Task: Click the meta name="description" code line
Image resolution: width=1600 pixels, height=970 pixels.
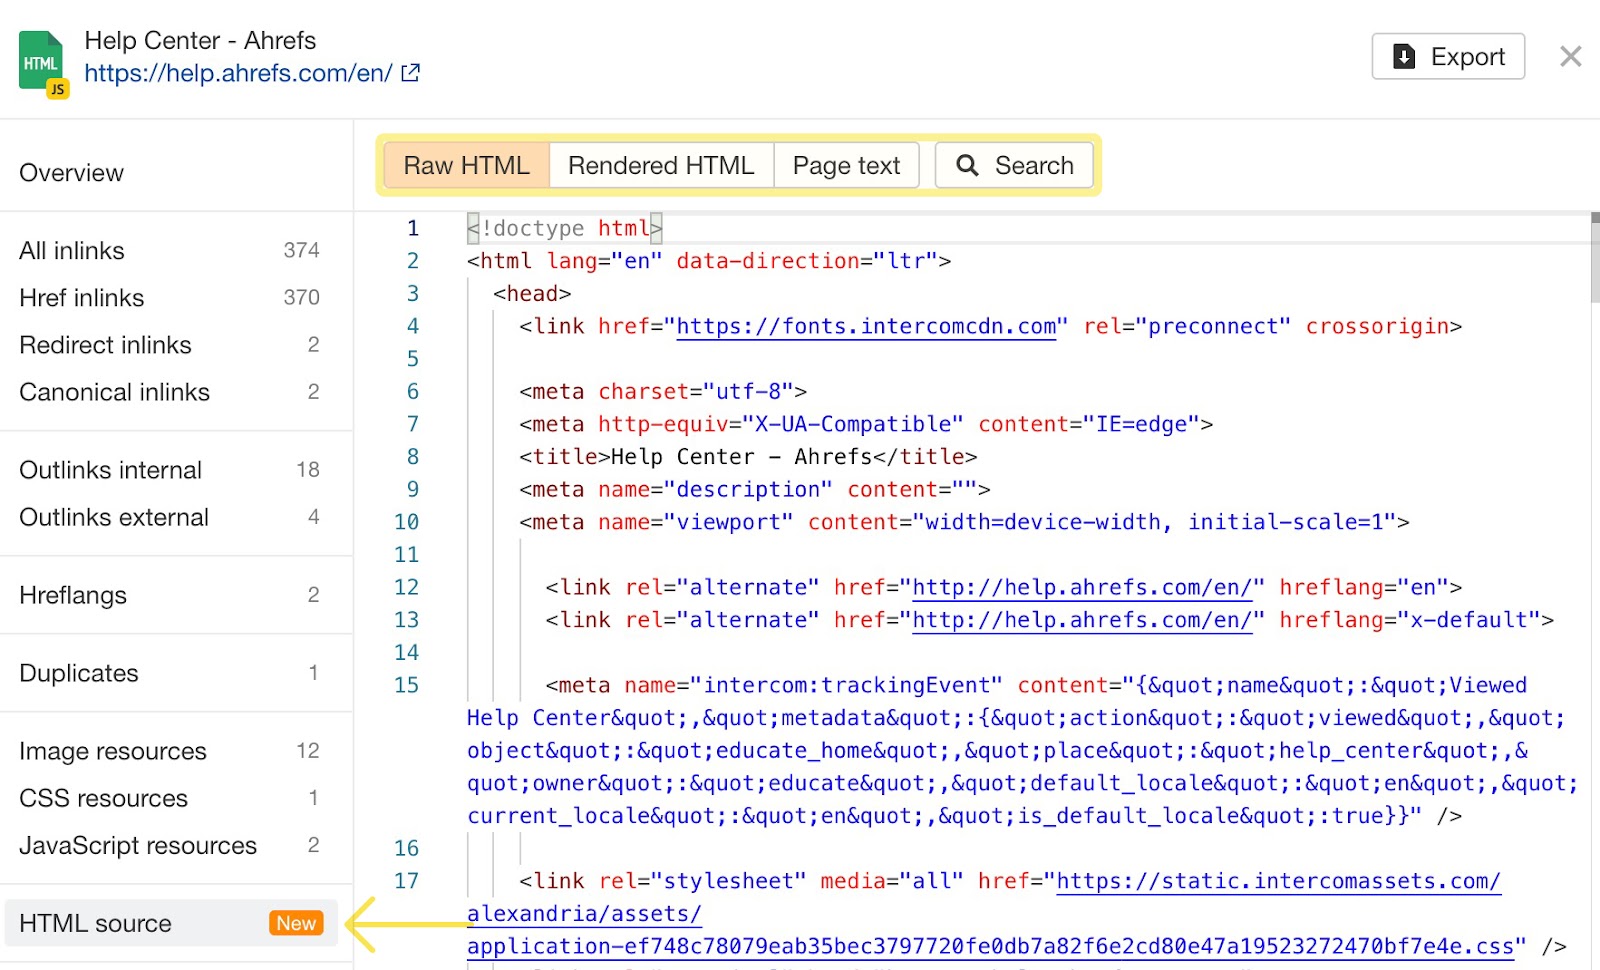Action: (x=755, y=490)
